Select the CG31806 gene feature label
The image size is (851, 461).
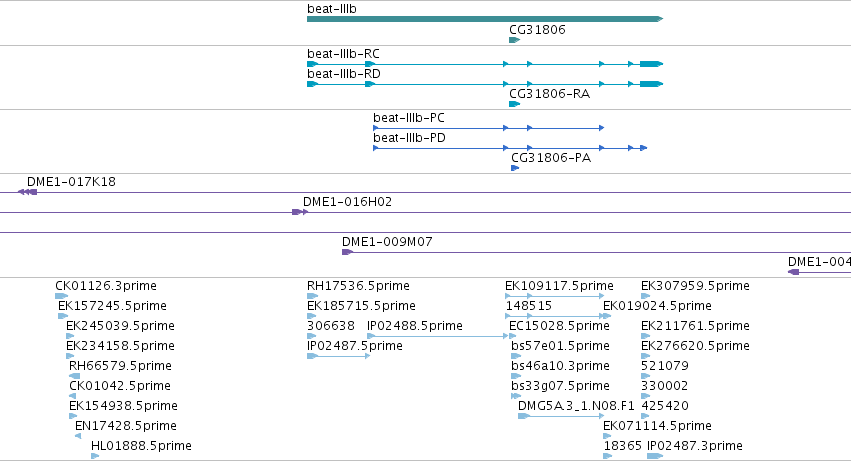(537, 30)
